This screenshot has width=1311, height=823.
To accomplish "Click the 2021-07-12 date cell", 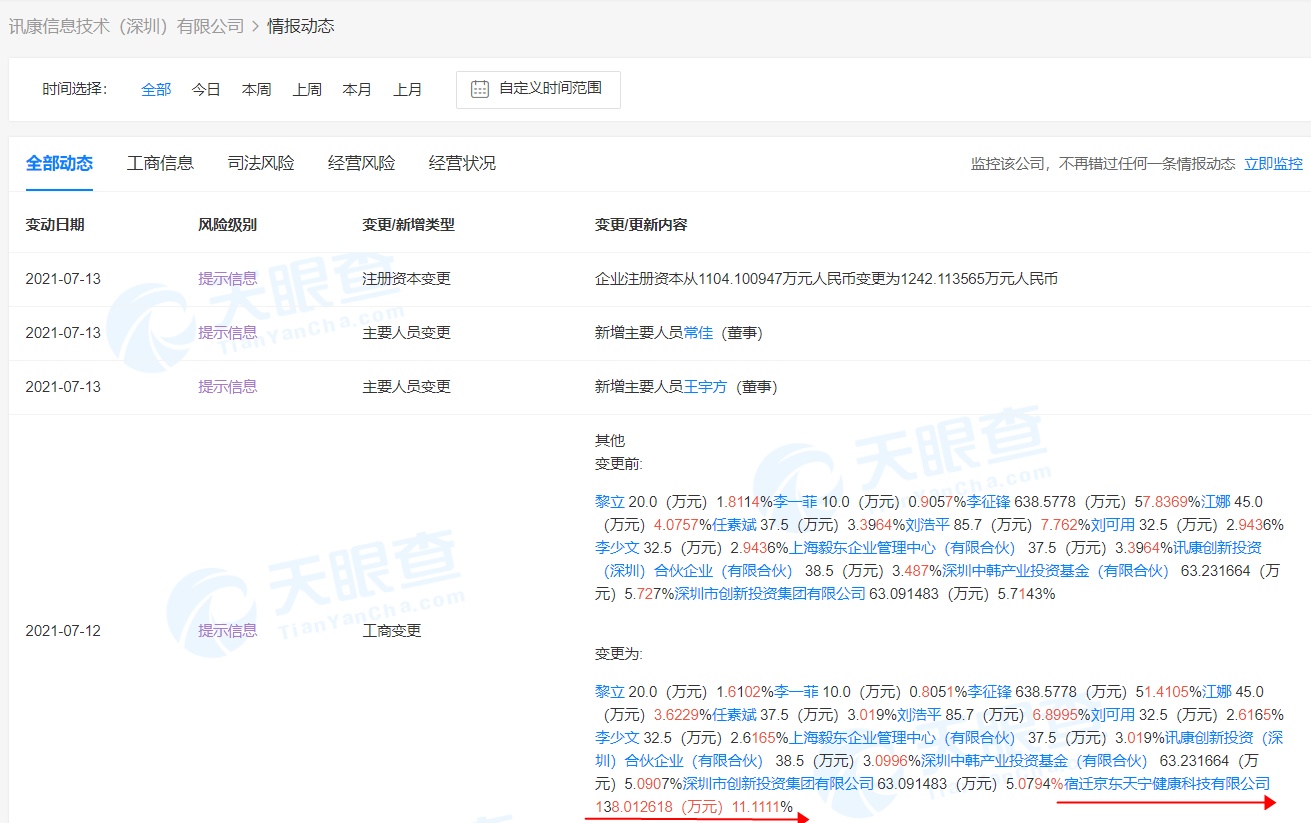I will (x=63, y=631).
